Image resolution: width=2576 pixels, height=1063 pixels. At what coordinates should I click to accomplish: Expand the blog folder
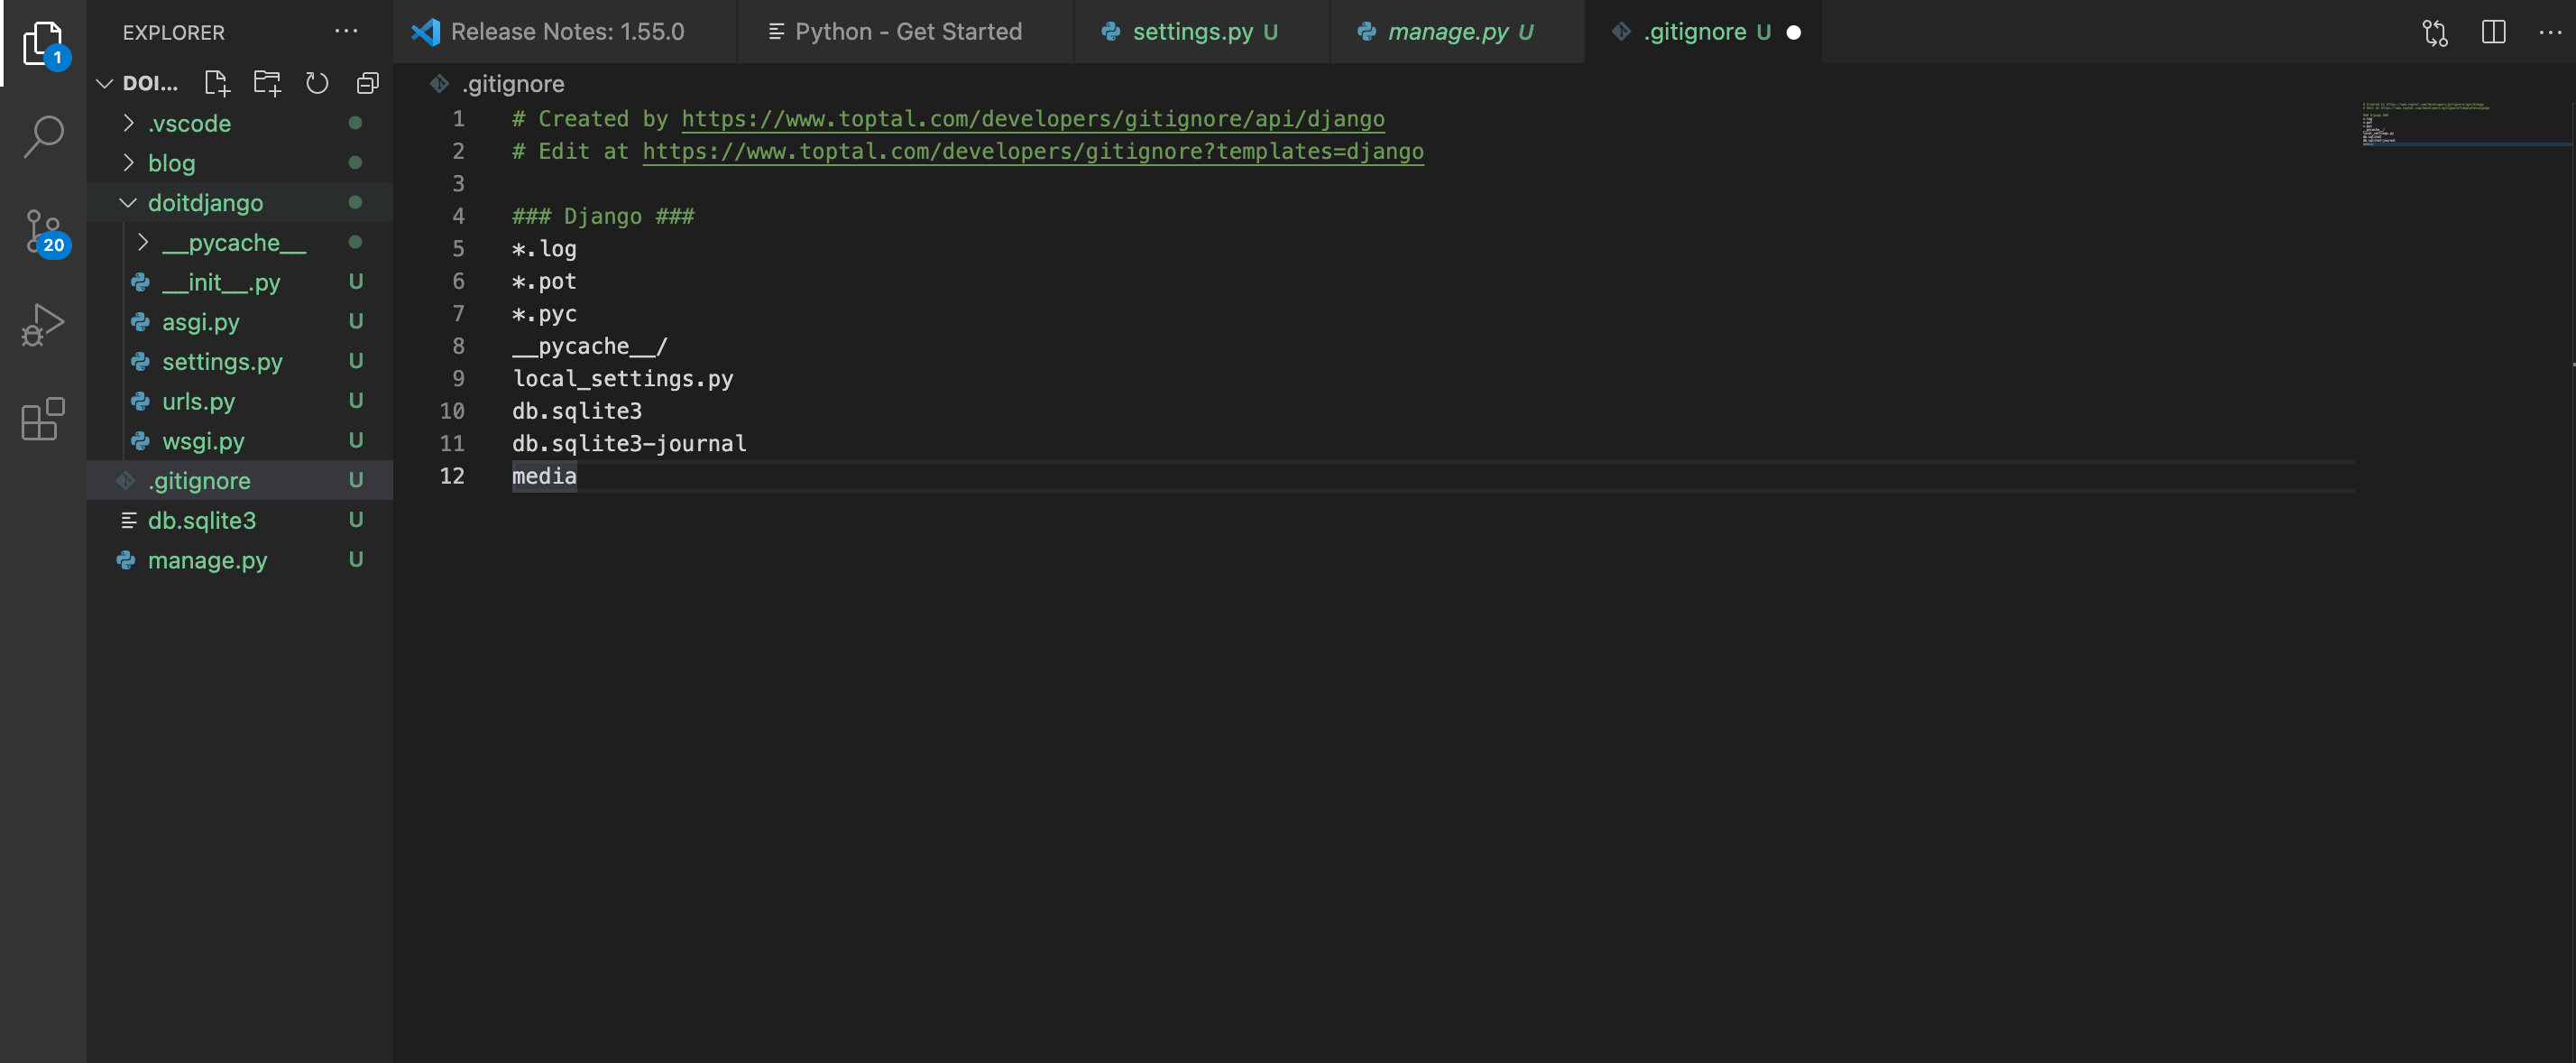click(171, 163)
